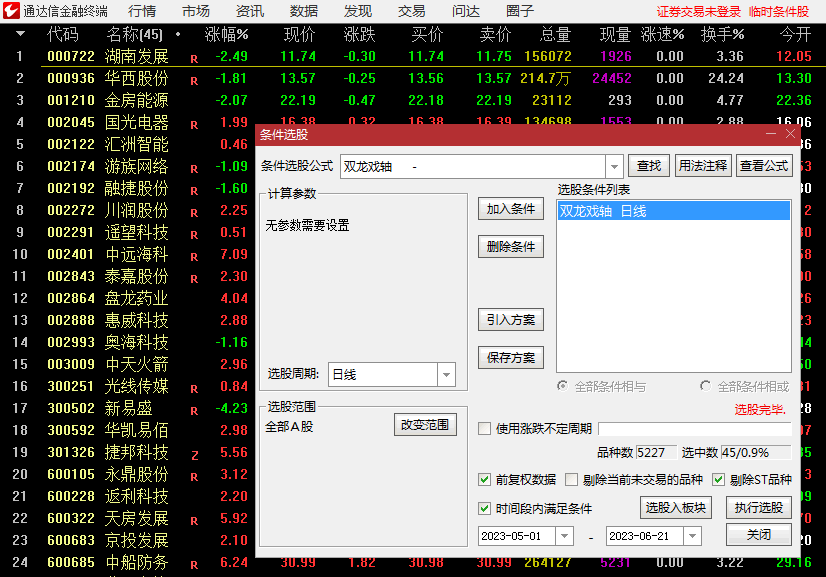
Task: Click the end date field 2023-06-21
Action: pos(644,536)
